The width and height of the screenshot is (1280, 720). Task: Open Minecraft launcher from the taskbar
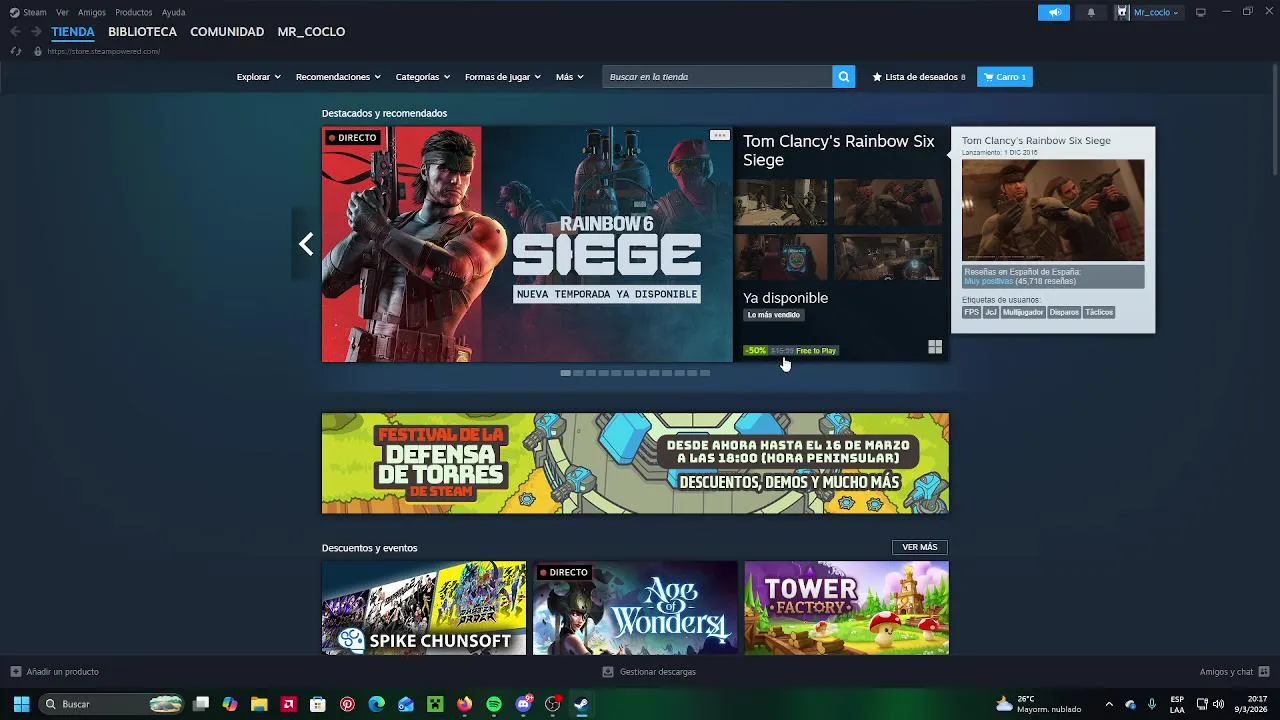coord(435,704)
